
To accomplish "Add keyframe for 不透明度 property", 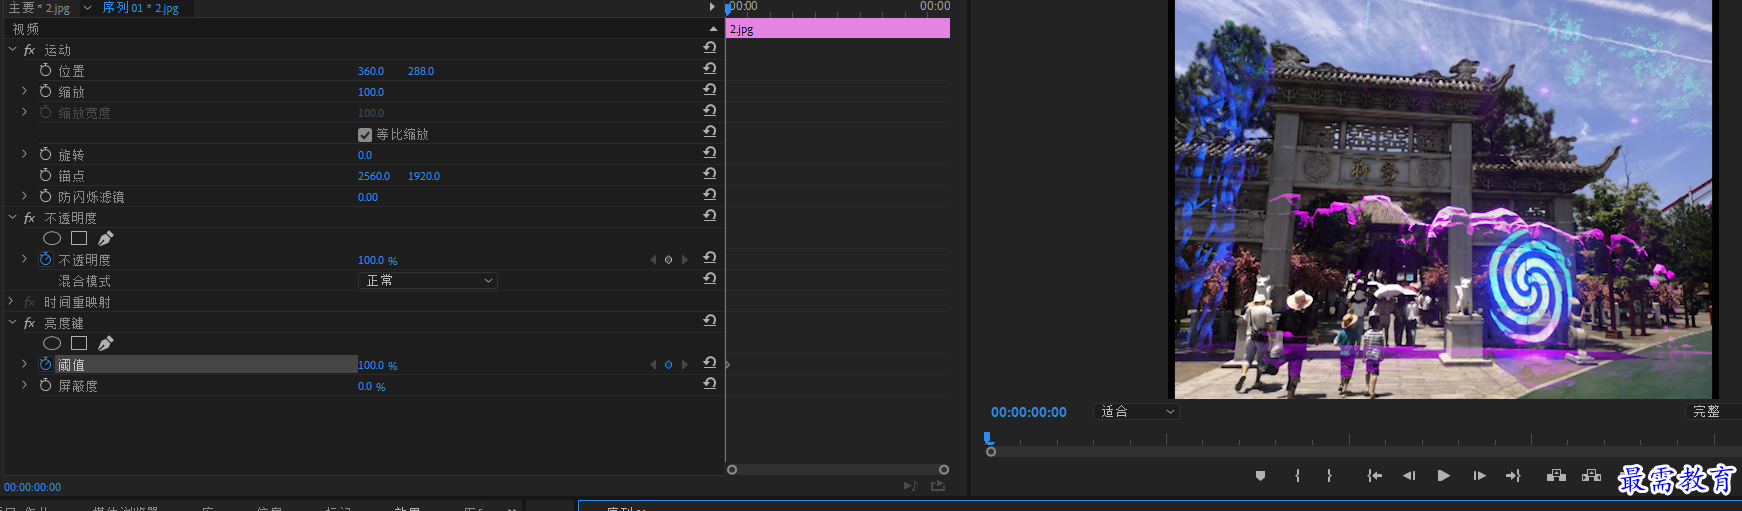I will (x=669, y=260).
